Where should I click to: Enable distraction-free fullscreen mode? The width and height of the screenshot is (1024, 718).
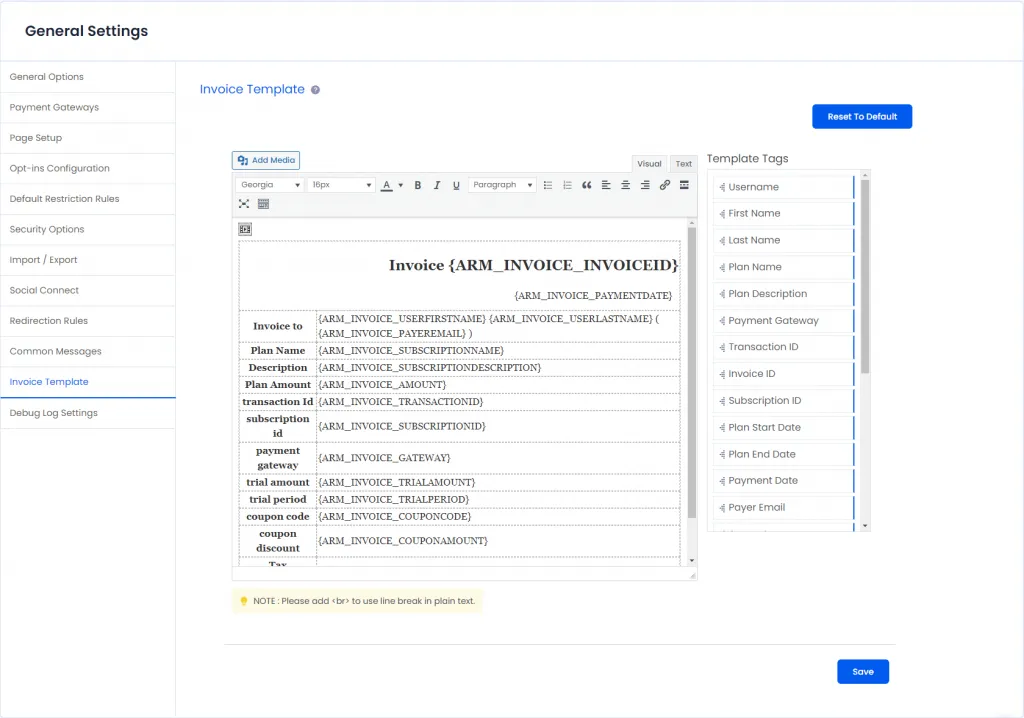244,204
